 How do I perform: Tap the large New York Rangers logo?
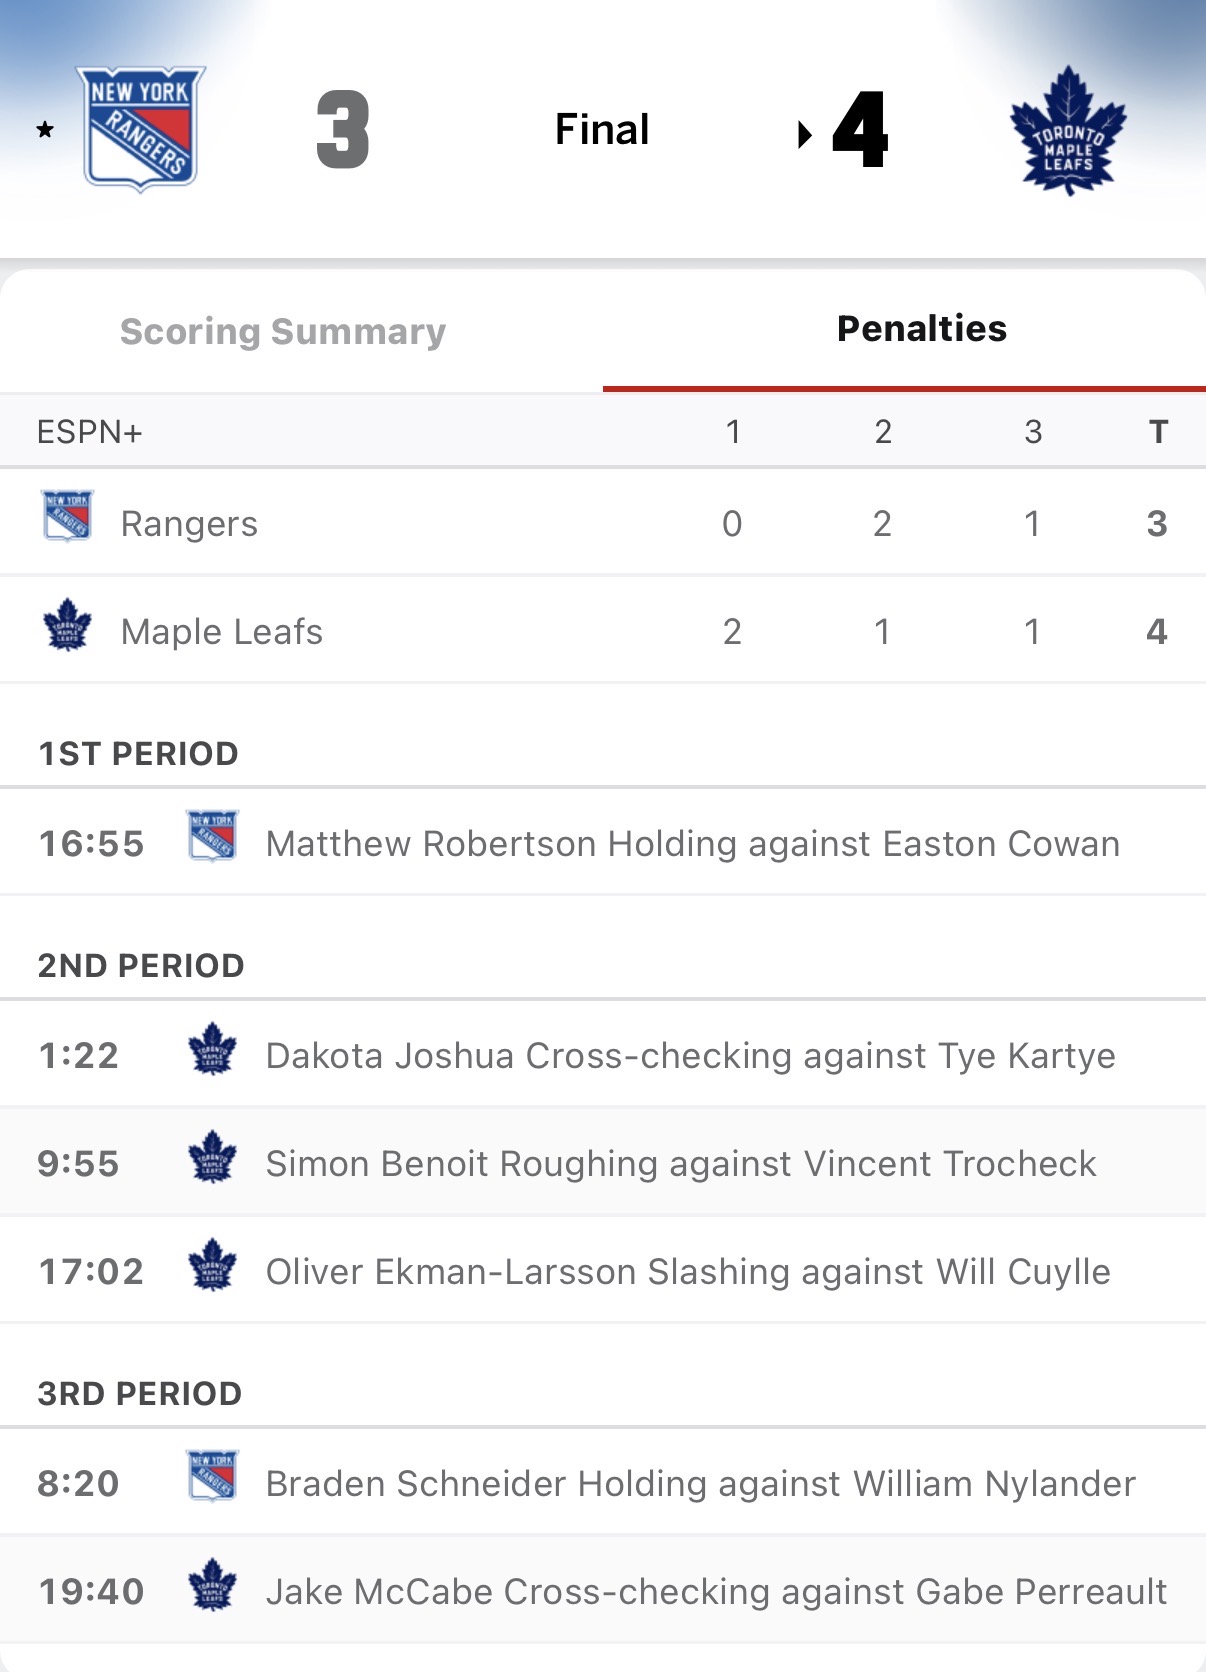pos(141,128)
